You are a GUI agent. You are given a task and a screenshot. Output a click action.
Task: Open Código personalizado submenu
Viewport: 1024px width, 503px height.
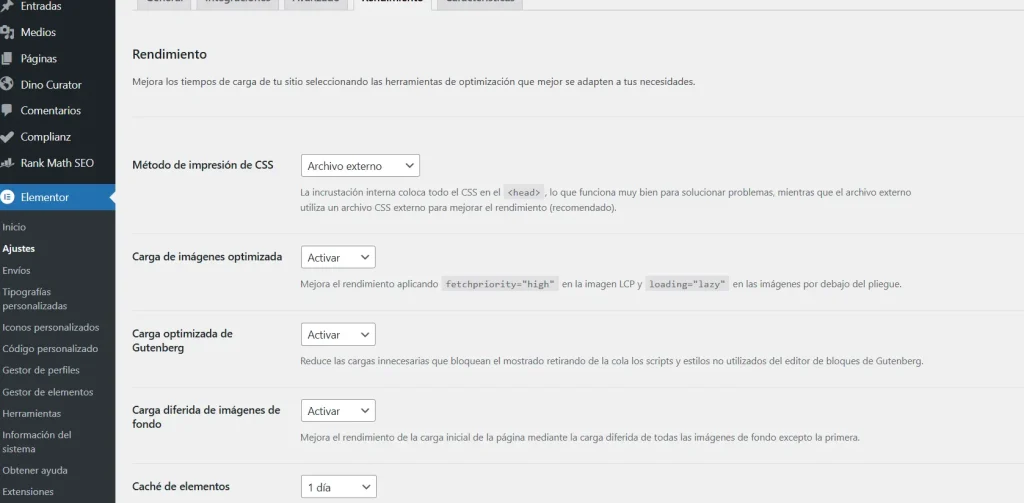coord(50,349)
